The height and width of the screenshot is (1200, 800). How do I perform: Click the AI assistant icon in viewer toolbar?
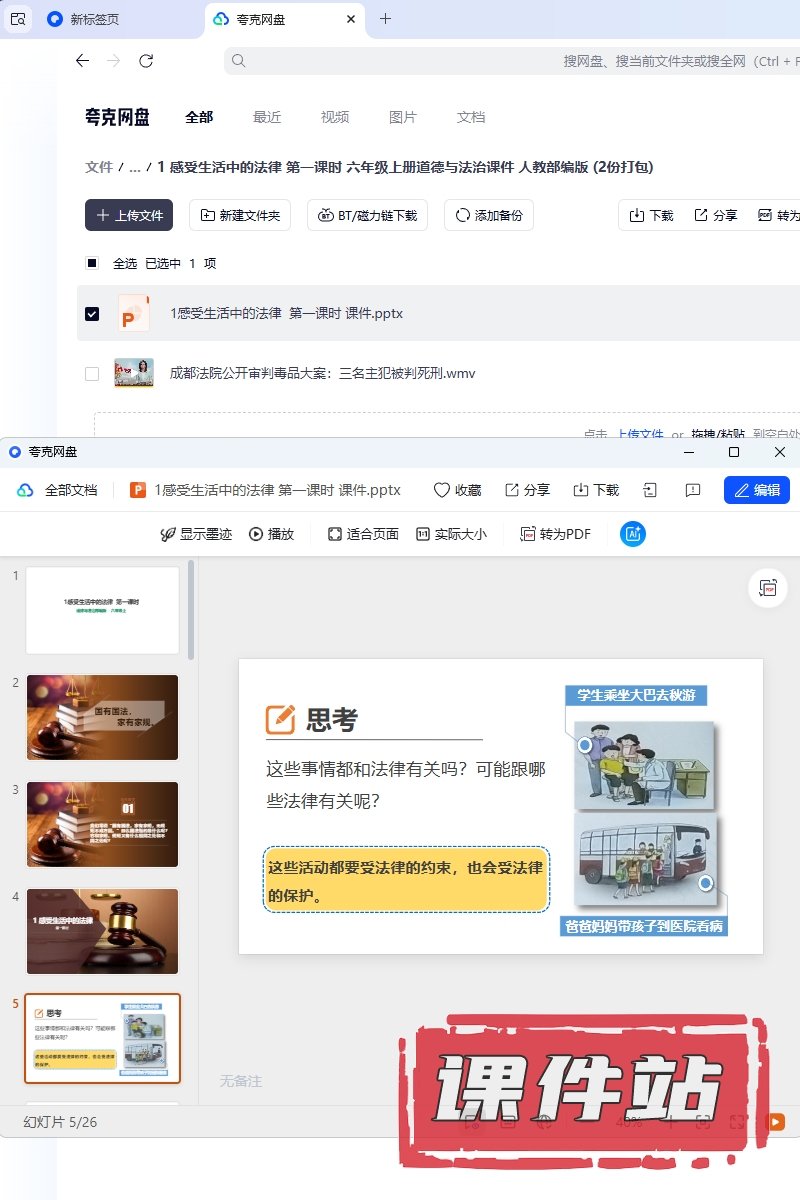(632, 534)
